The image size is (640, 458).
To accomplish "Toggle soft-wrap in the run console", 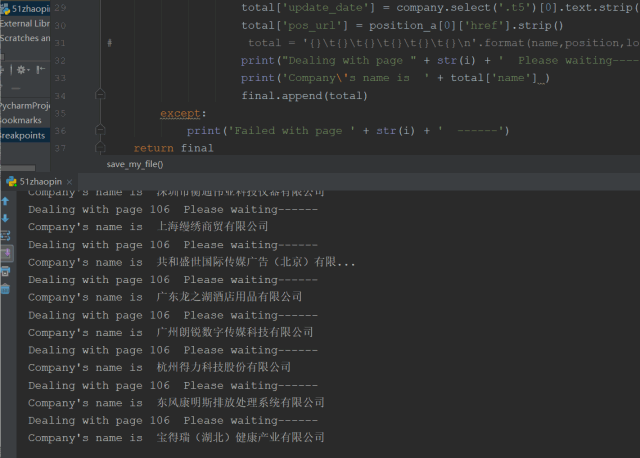I will [x=6, y=236].
